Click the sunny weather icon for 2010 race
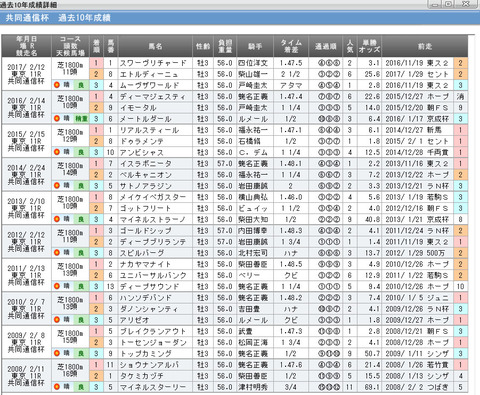Screen dimensions: 480x395 (x=57, y=320)
